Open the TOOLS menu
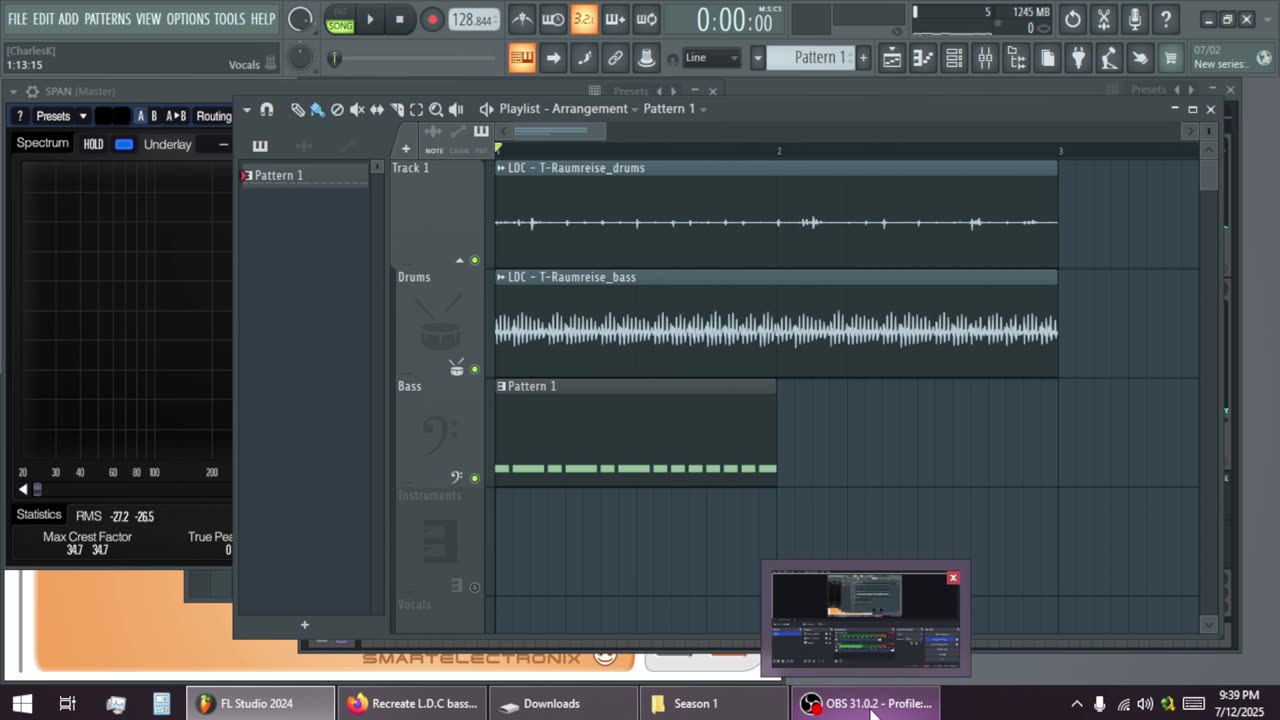Image resolution: width=1280 pixels, height=720 pixels. (229, 19)
